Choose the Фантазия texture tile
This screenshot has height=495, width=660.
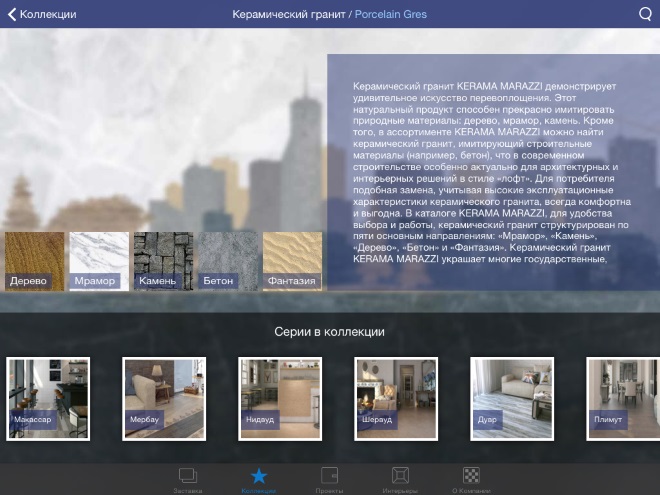tap(292, 261)
